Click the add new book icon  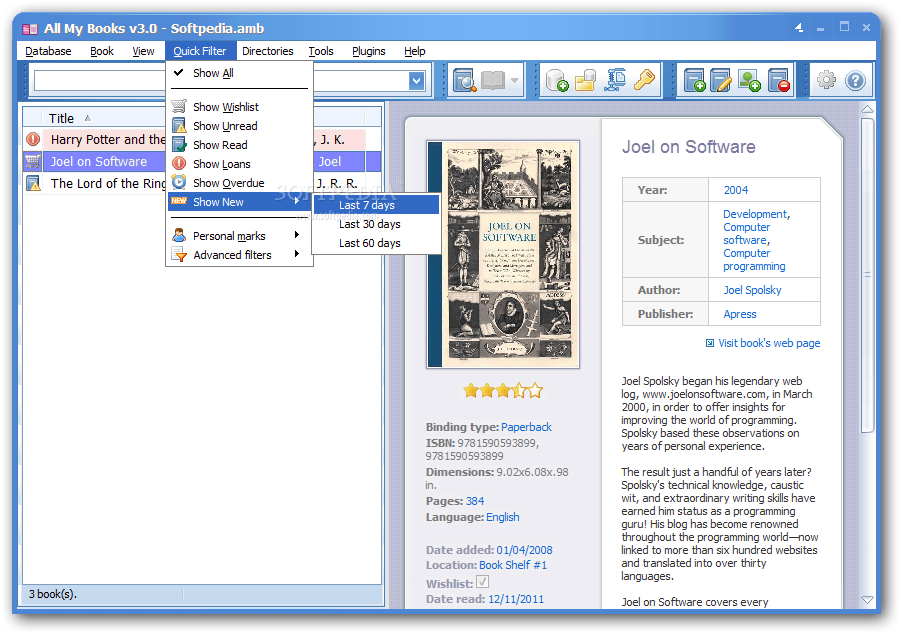click(694, 80)
